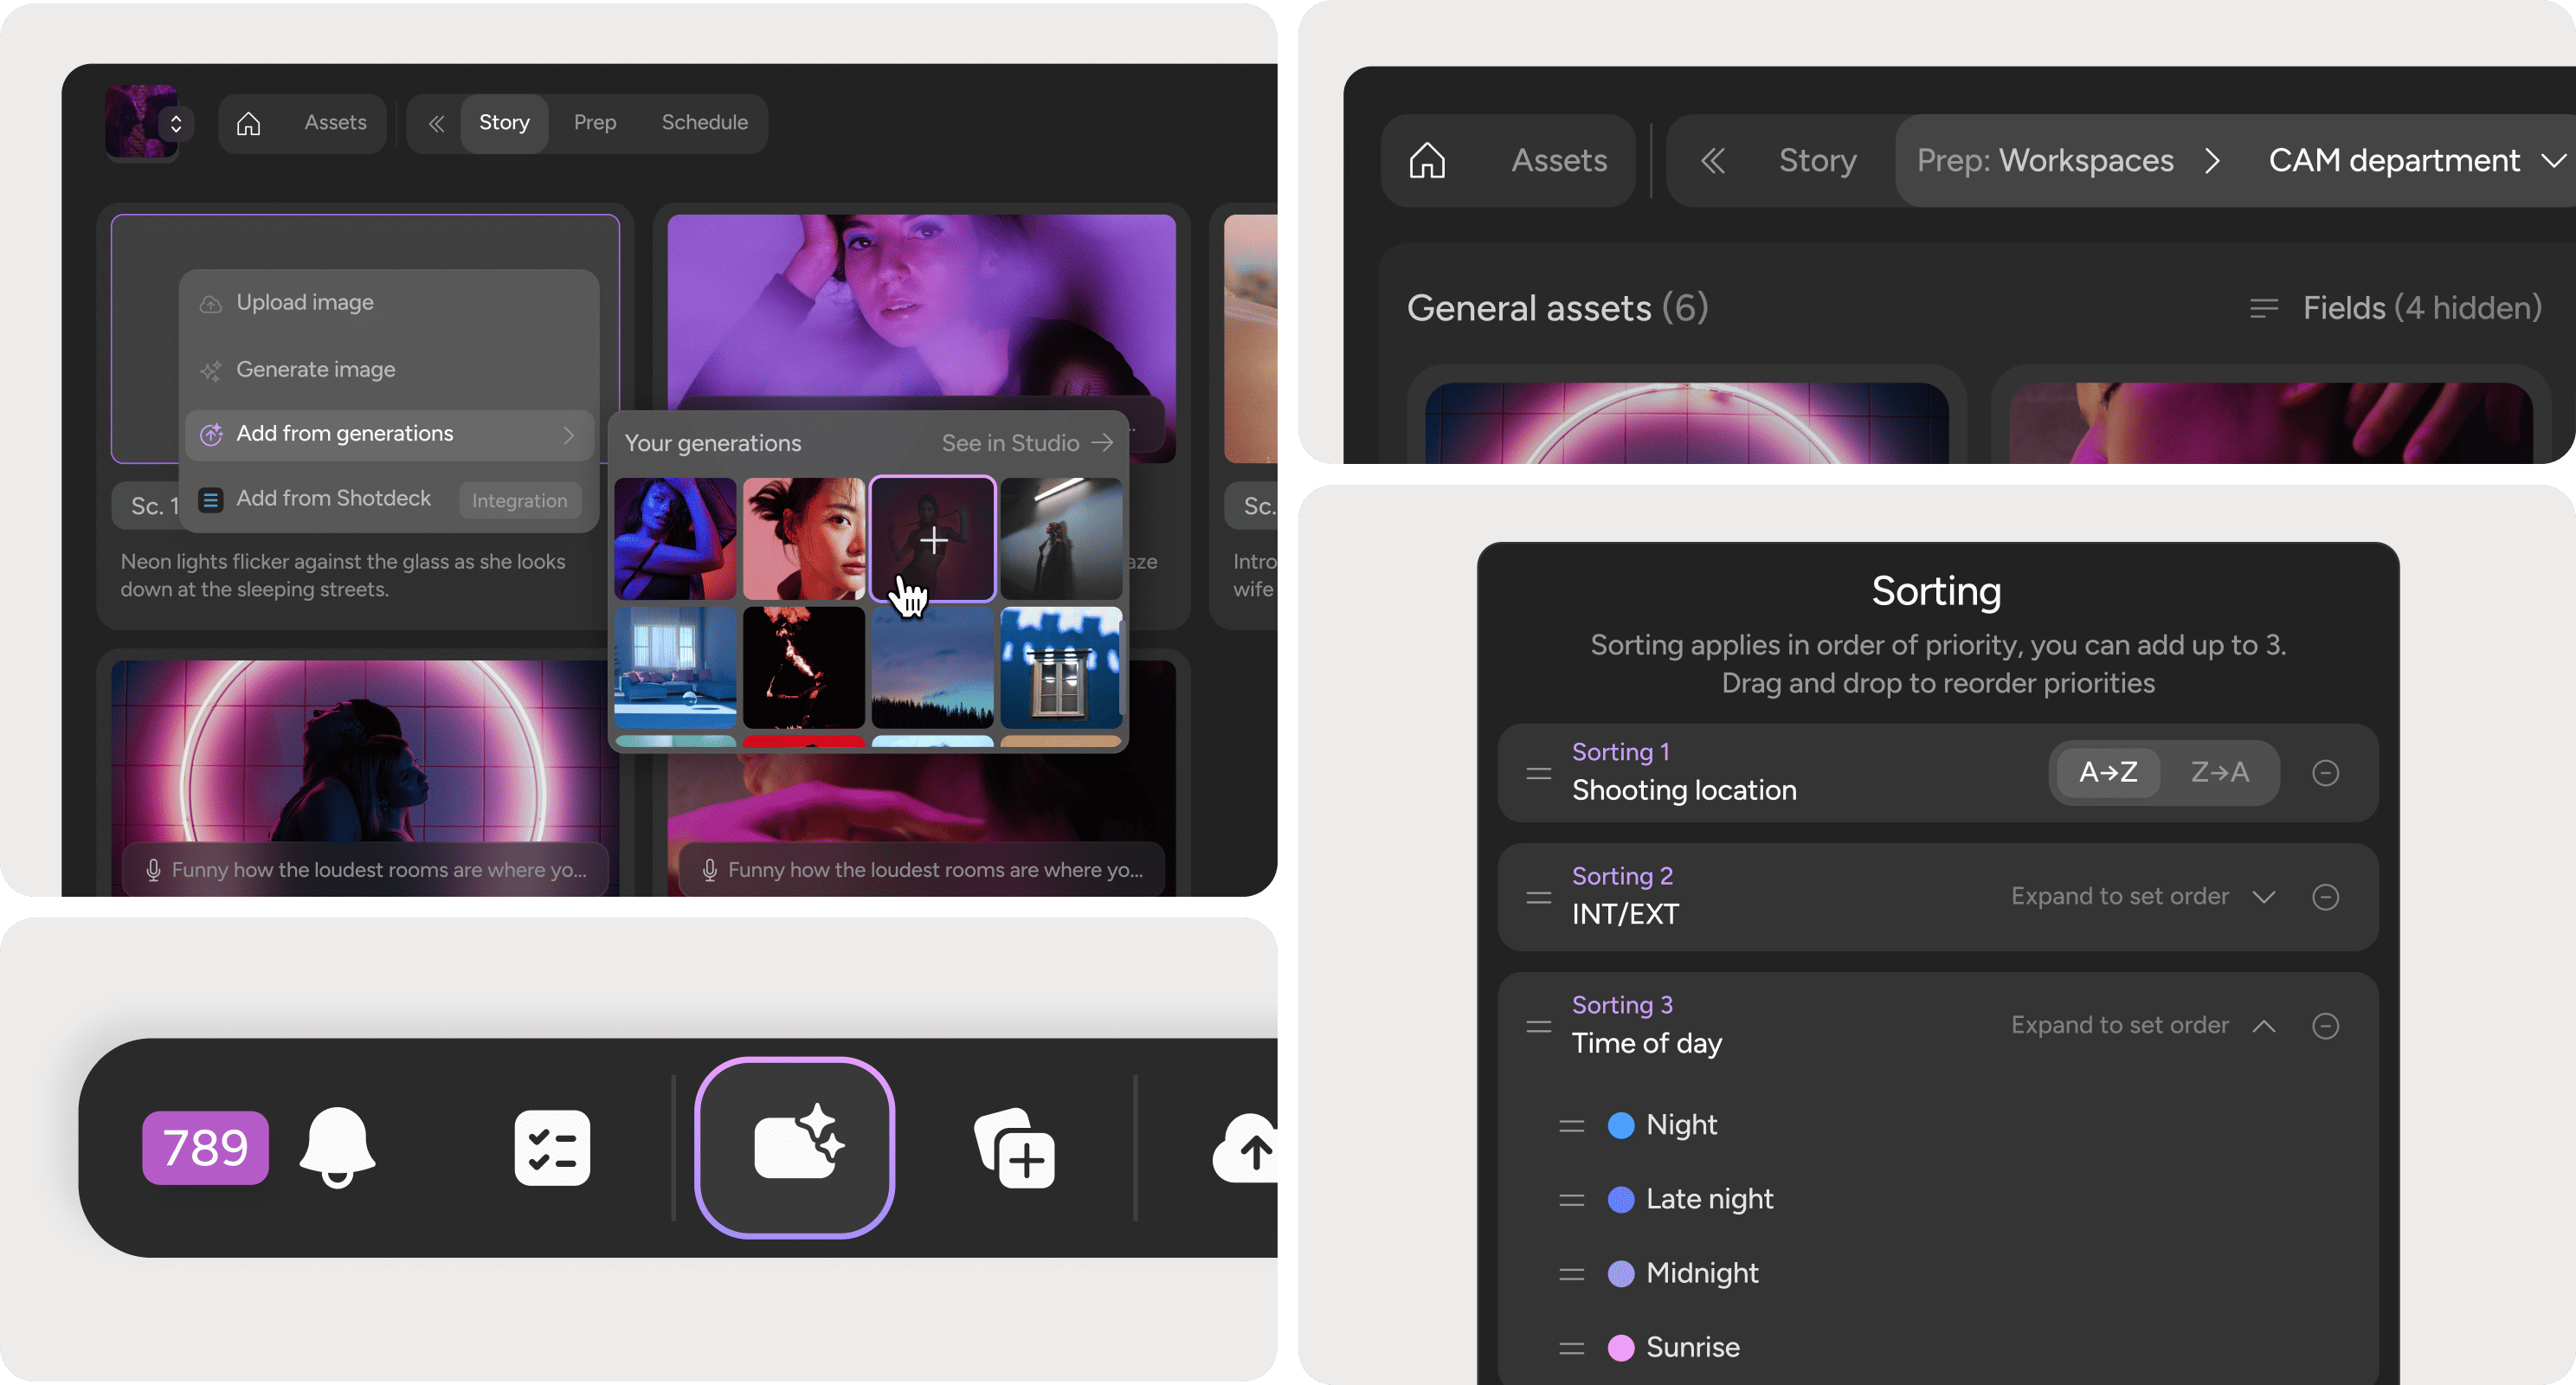2576x1385 pixels.
Task: Remove Sorting 1 with minus icon
Action: pyautogui.click(x=2325, y=773)
